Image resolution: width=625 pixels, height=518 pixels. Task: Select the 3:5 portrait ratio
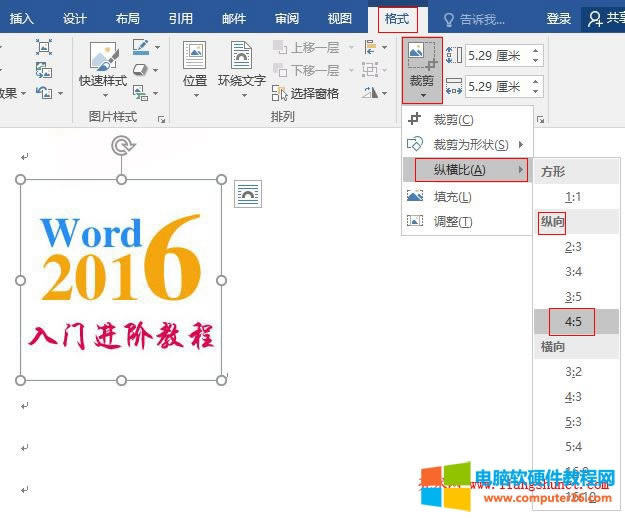tap(576, 296)
